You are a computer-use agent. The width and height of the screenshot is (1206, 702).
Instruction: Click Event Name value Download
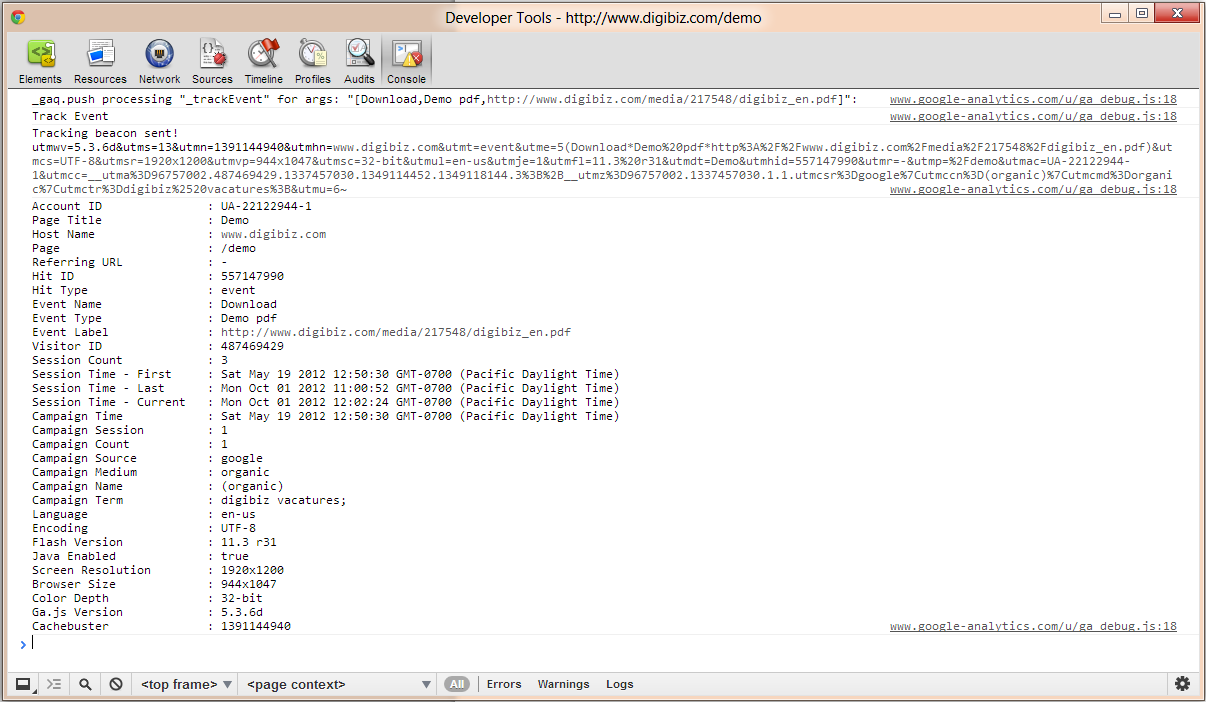coord(249,304)
